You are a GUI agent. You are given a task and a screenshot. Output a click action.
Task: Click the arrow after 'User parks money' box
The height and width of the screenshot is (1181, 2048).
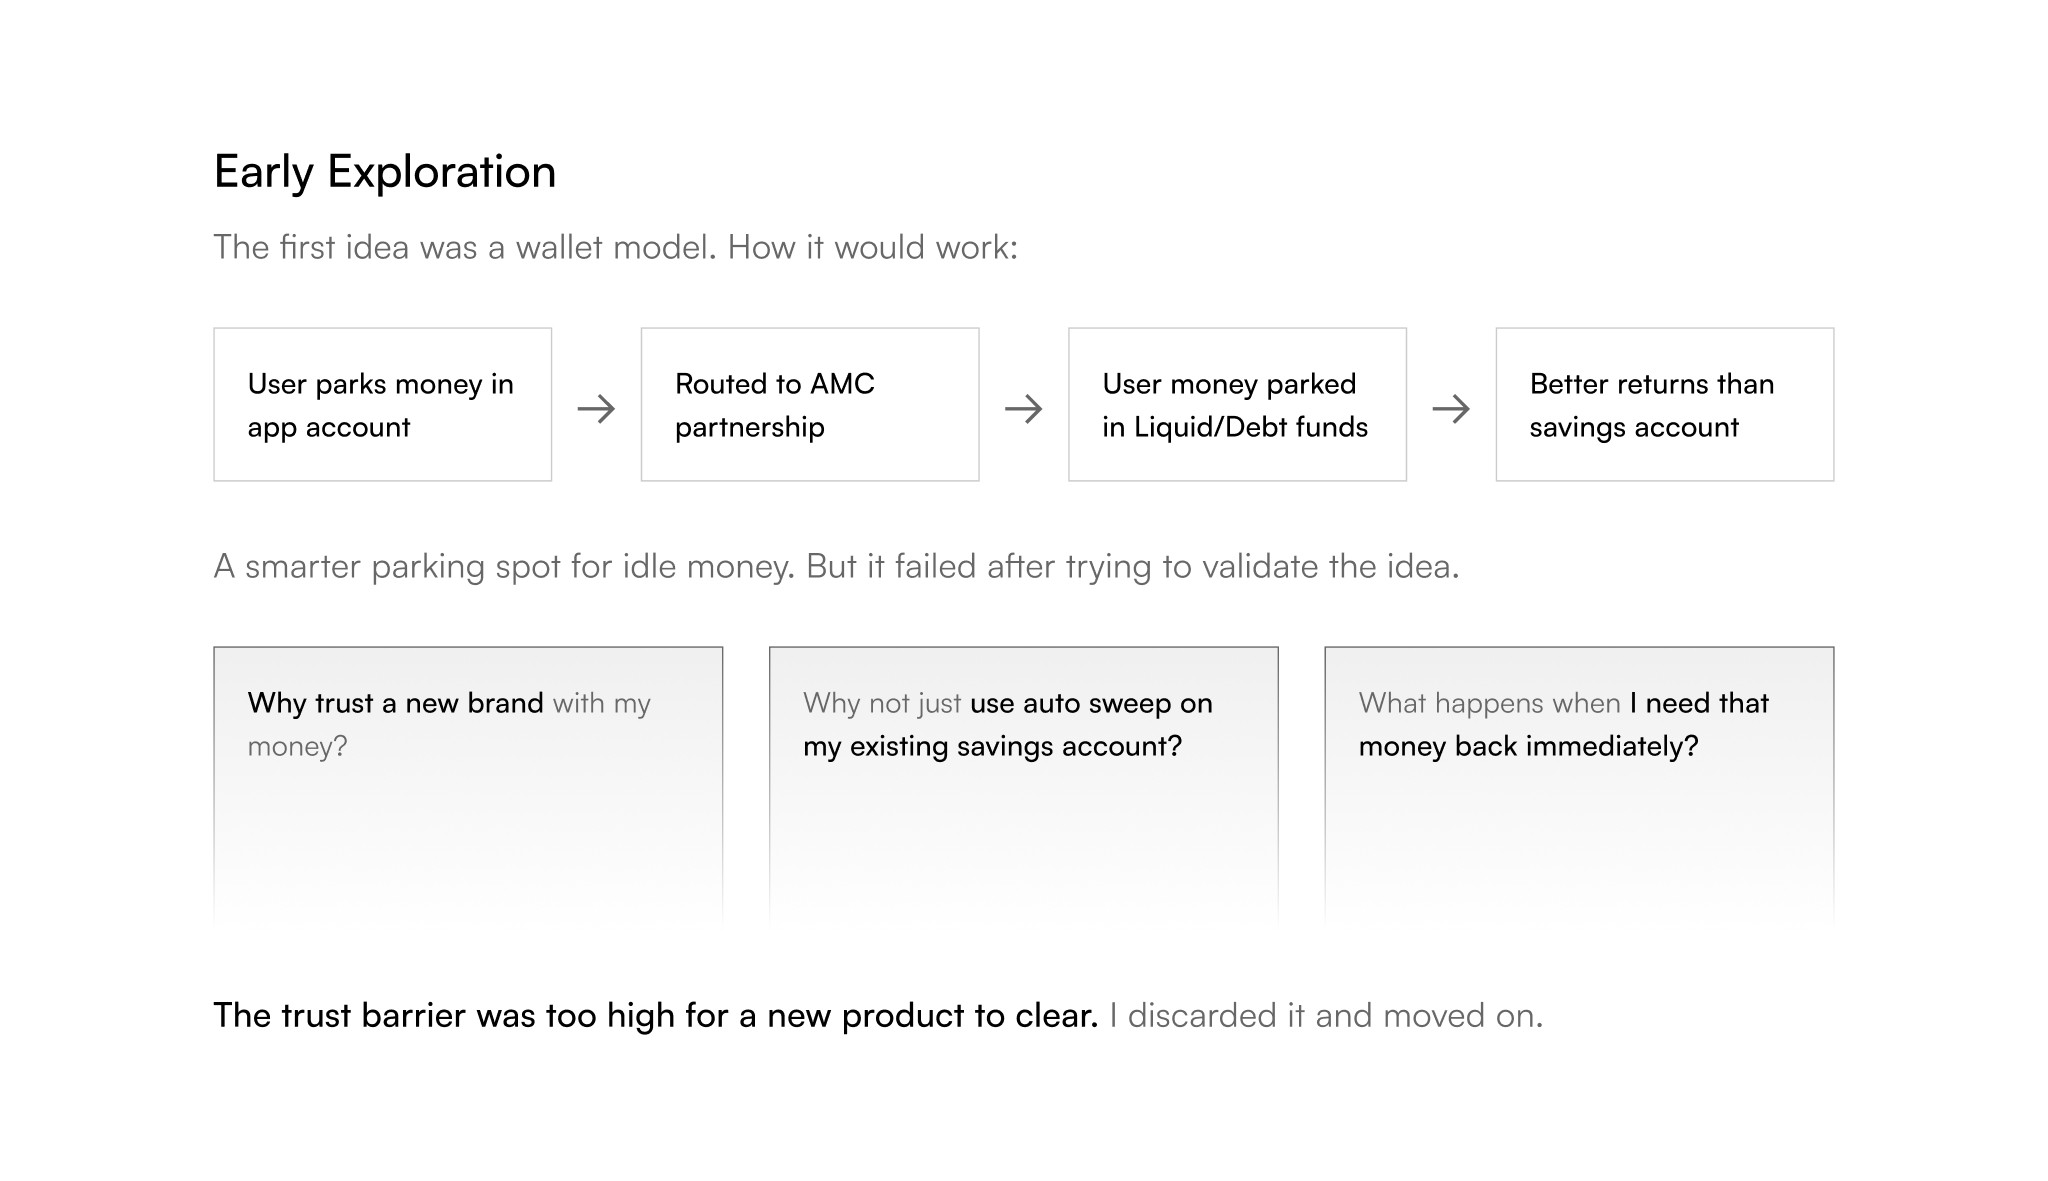coord(596,408)
